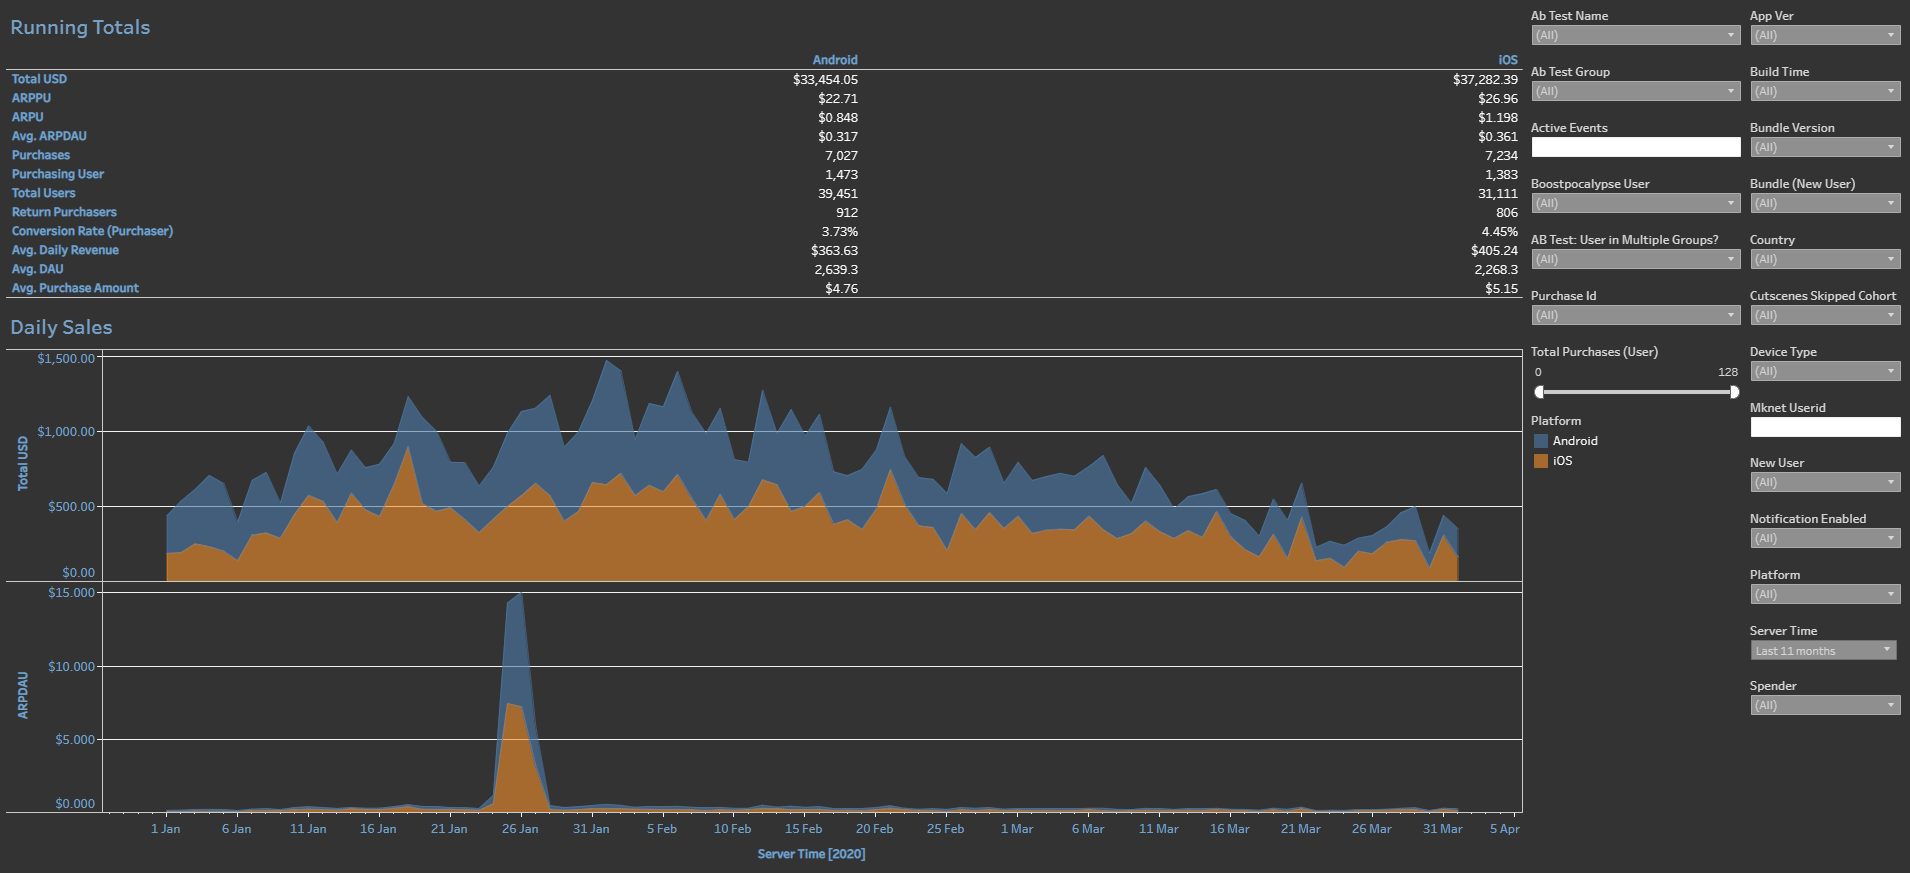The width and height of the screenshot is (1910, 873).
Task: Expand the Country filter dropdown
Action: pos(1825,259)
